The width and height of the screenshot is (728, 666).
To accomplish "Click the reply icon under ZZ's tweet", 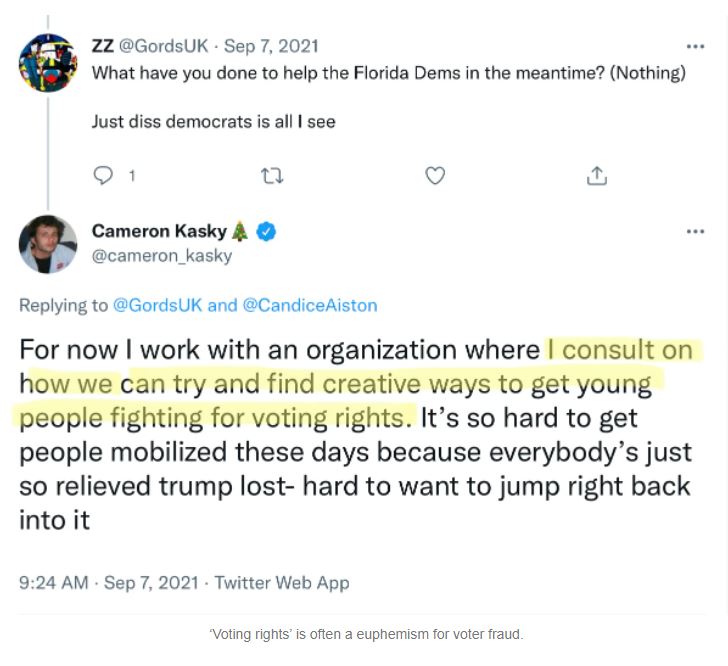I will (105, 176).
